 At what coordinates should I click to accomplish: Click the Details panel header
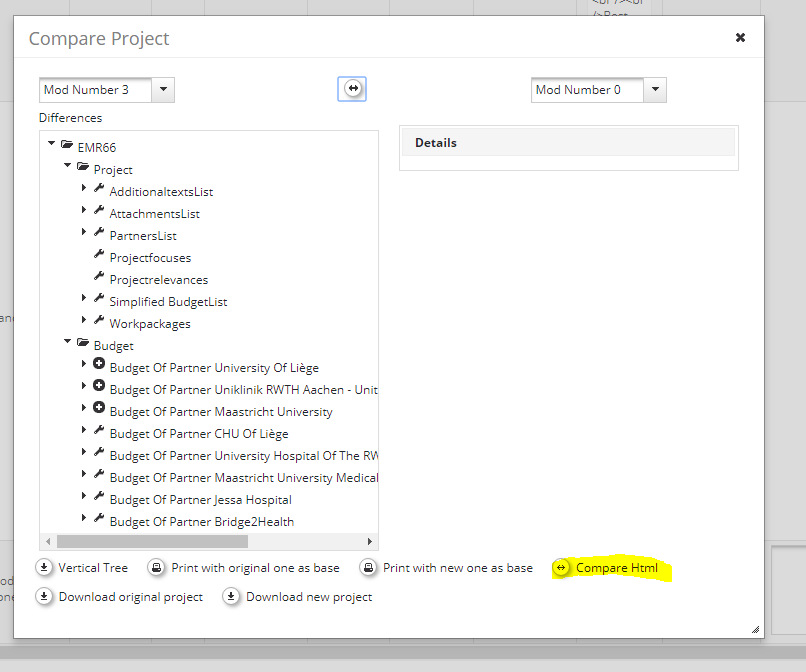[x=568, y=143]
